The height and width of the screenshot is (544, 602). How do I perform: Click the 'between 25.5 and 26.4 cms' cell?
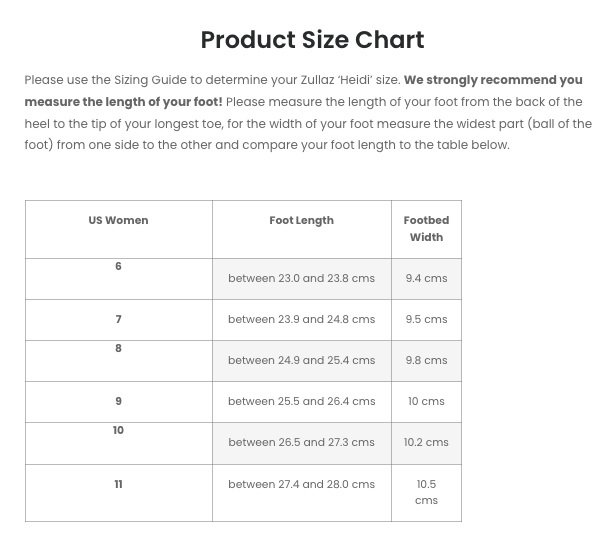pyautogui.click(x=301, y=402)
